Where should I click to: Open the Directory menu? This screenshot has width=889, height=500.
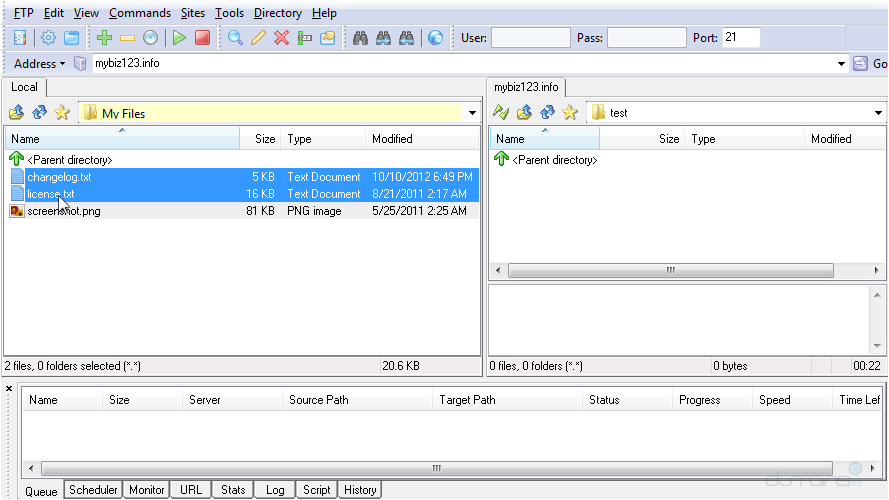click(277, 13)
